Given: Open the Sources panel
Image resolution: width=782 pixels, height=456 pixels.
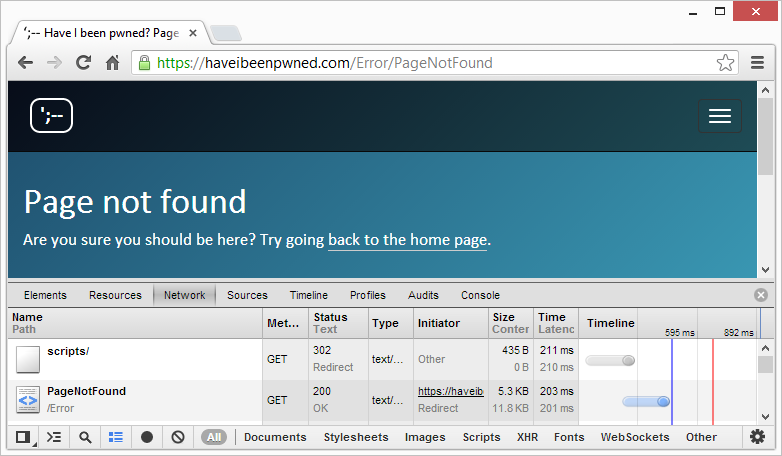Looking at the screenshot, I should tap(247, 295).
